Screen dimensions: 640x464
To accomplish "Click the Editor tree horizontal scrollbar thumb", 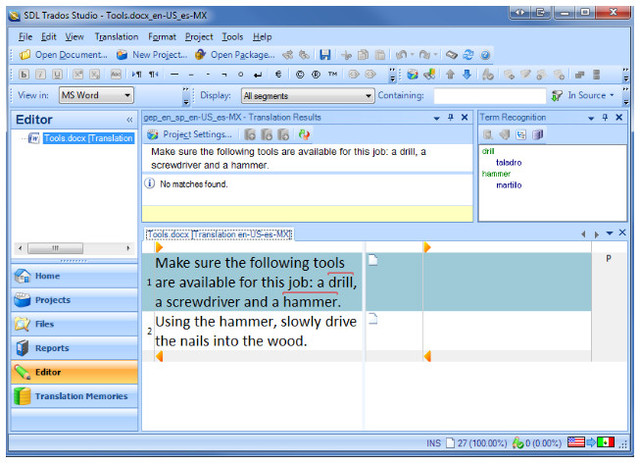I will coord(56,248).
